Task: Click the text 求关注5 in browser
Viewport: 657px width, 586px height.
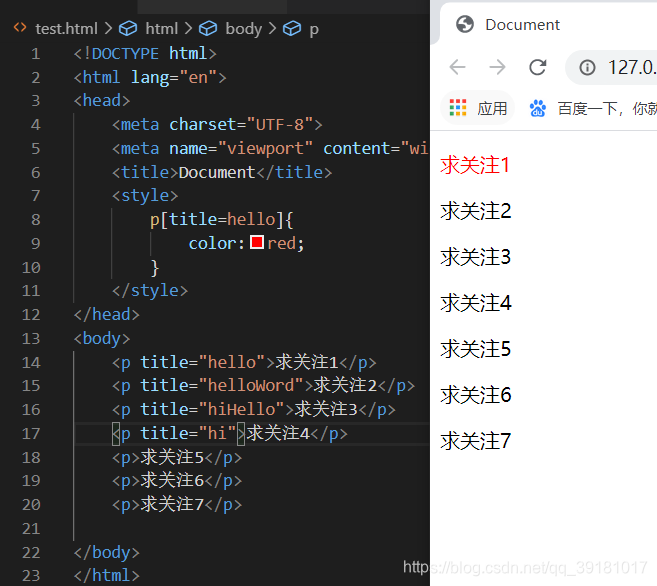Action: [x=476, y=349]
